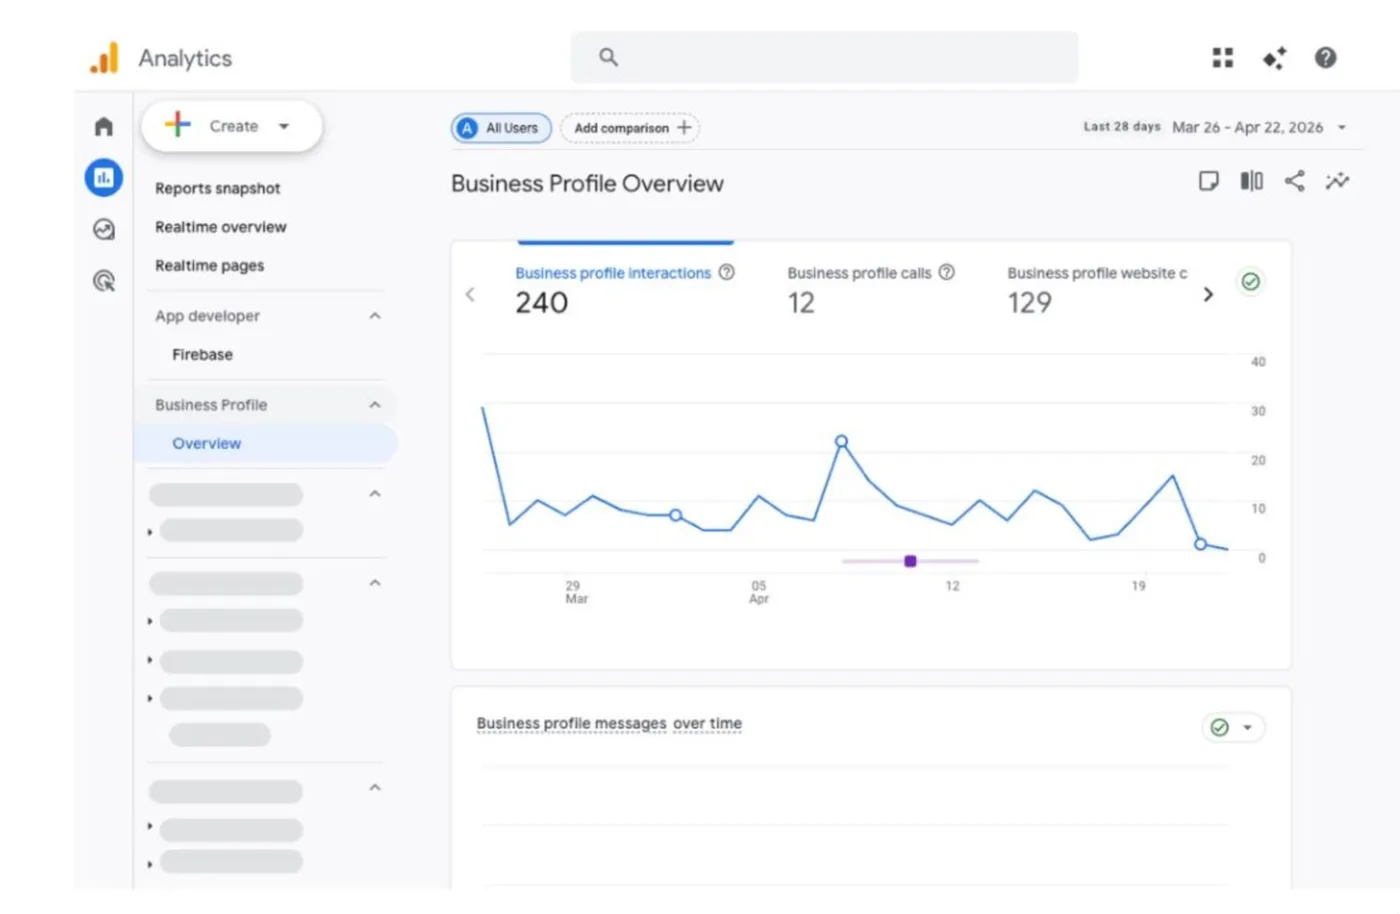Click Add comparison button
Screen dimensions: 1400x914
[631, 128]
